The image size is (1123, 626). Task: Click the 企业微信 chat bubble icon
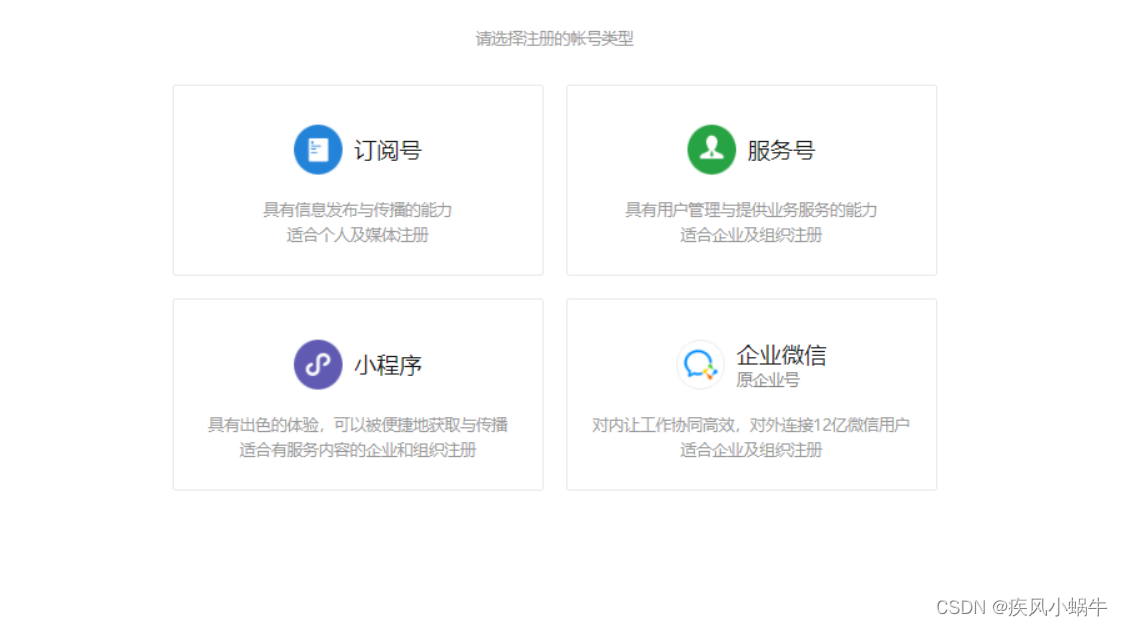pos(700,365)
